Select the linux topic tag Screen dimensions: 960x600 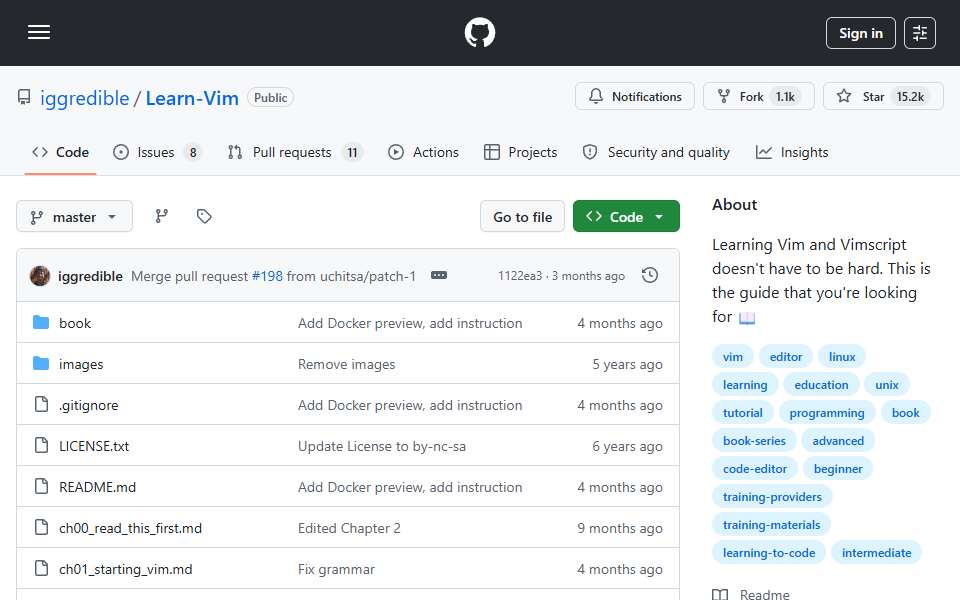842,357
